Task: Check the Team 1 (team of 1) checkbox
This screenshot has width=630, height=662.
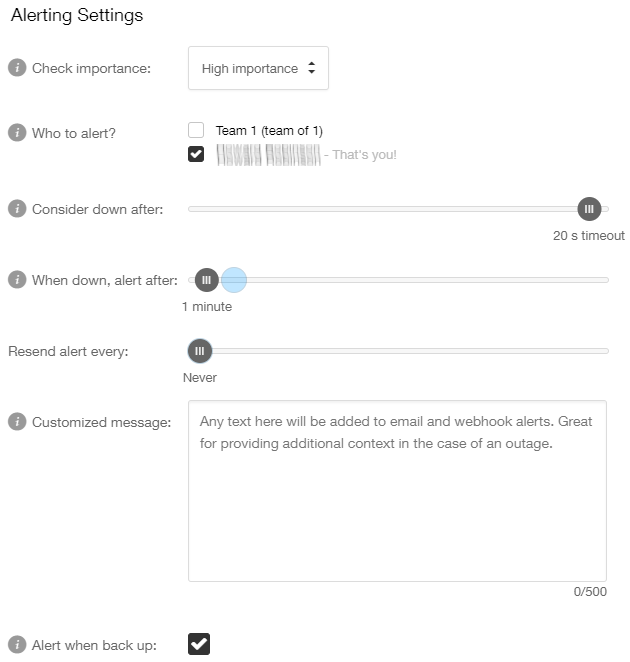Action: click(196, 130)
